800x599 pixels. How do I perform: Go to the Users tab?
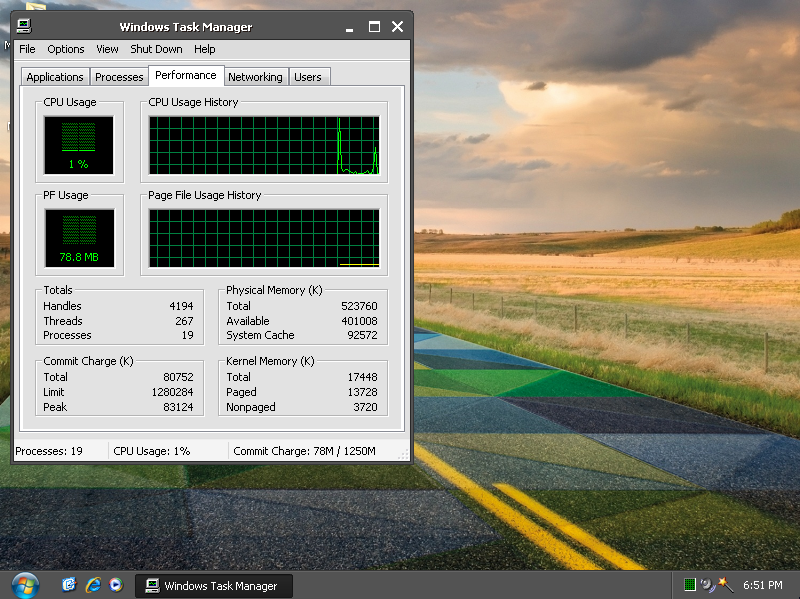(308, 77)
